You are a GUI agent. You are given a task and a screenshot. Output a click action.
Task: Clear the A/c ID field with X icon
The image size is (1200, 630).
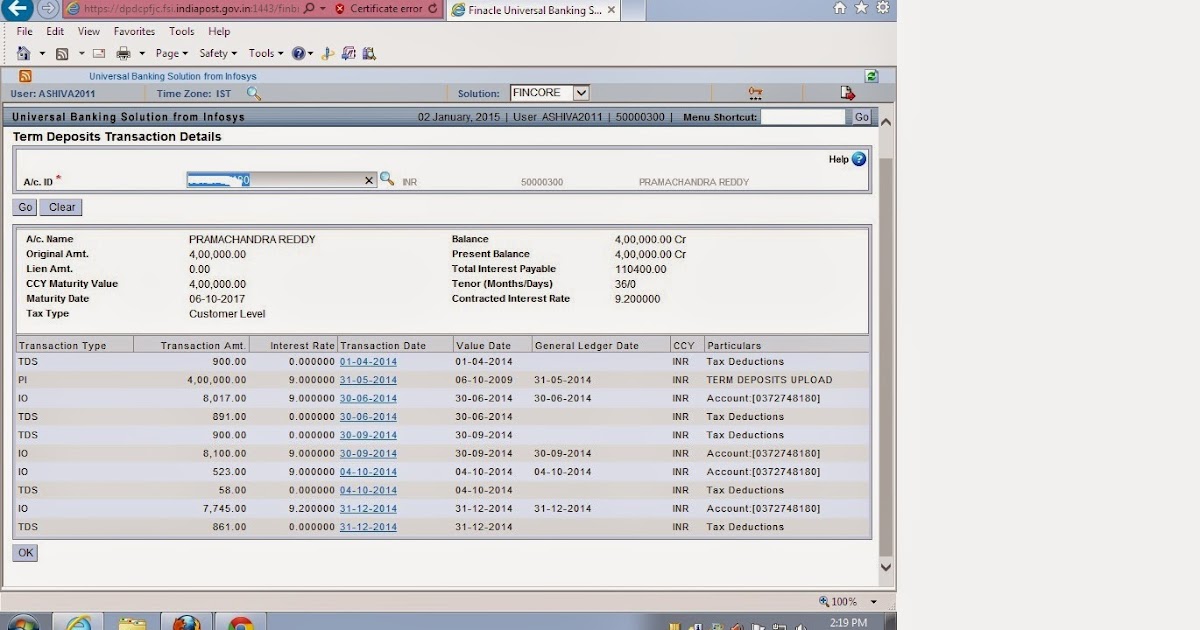click(369, 181)
